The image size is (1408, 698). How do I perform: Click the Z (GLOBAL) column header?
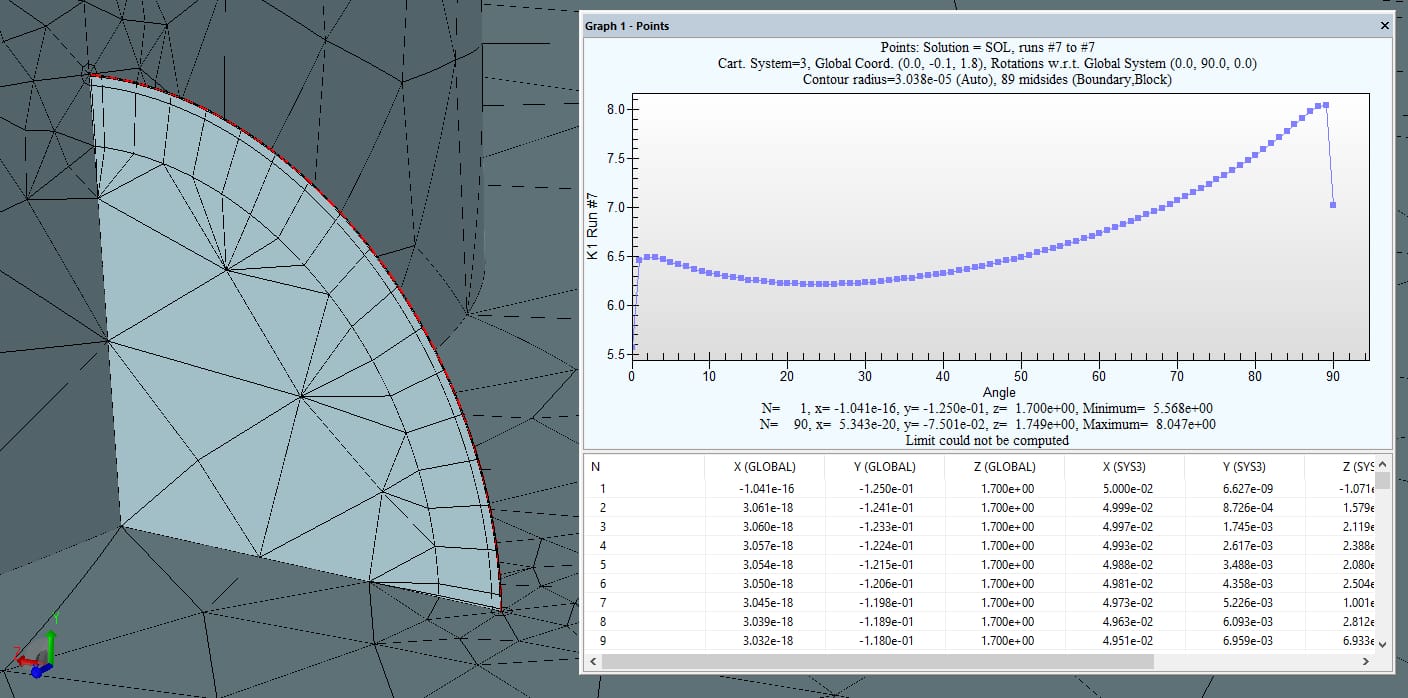(1004, 466)
